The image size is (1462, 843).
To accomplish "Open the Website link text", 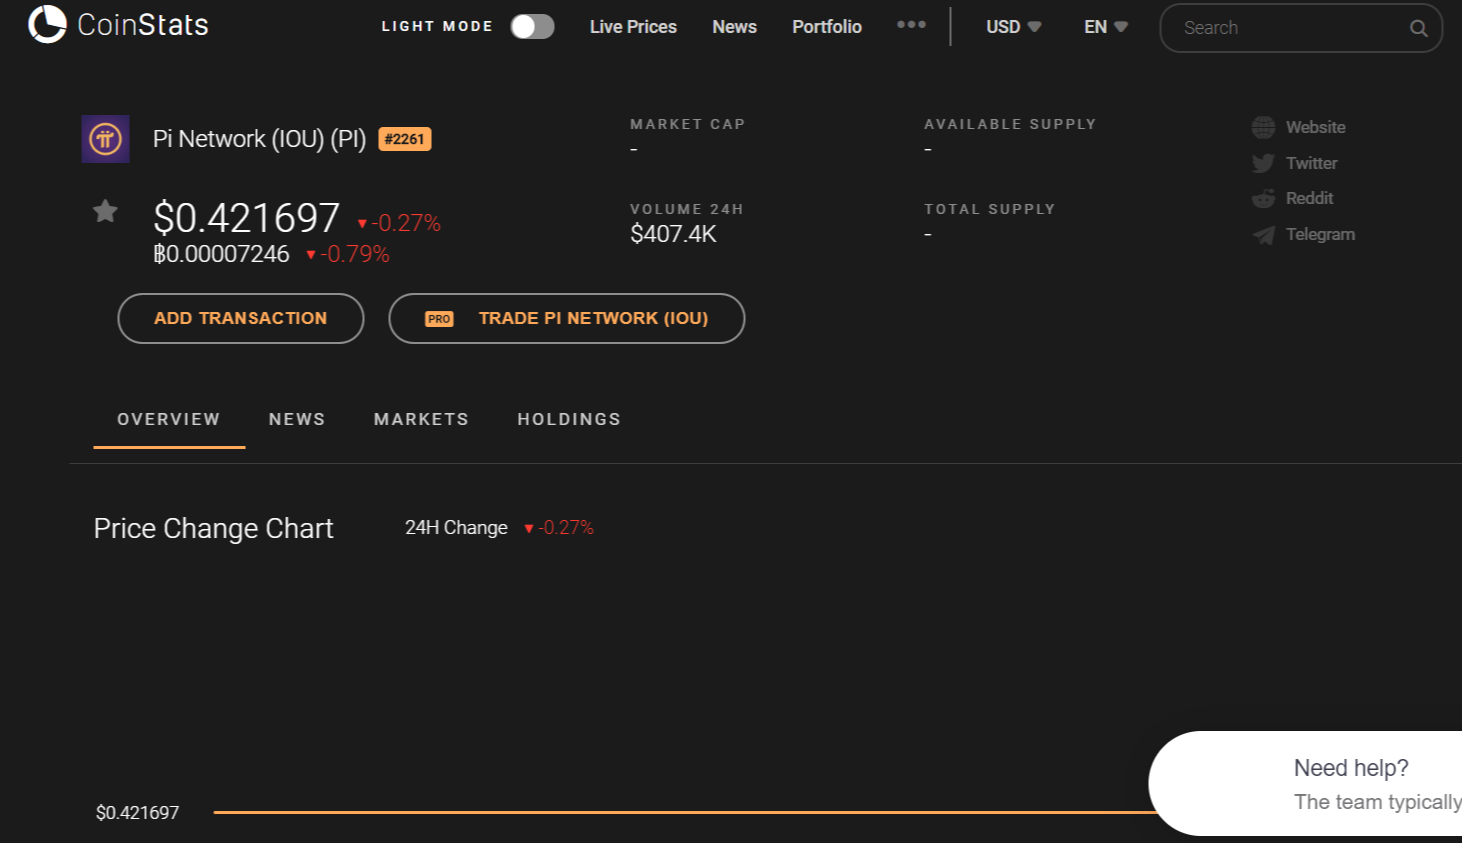I will [1316, 127].
